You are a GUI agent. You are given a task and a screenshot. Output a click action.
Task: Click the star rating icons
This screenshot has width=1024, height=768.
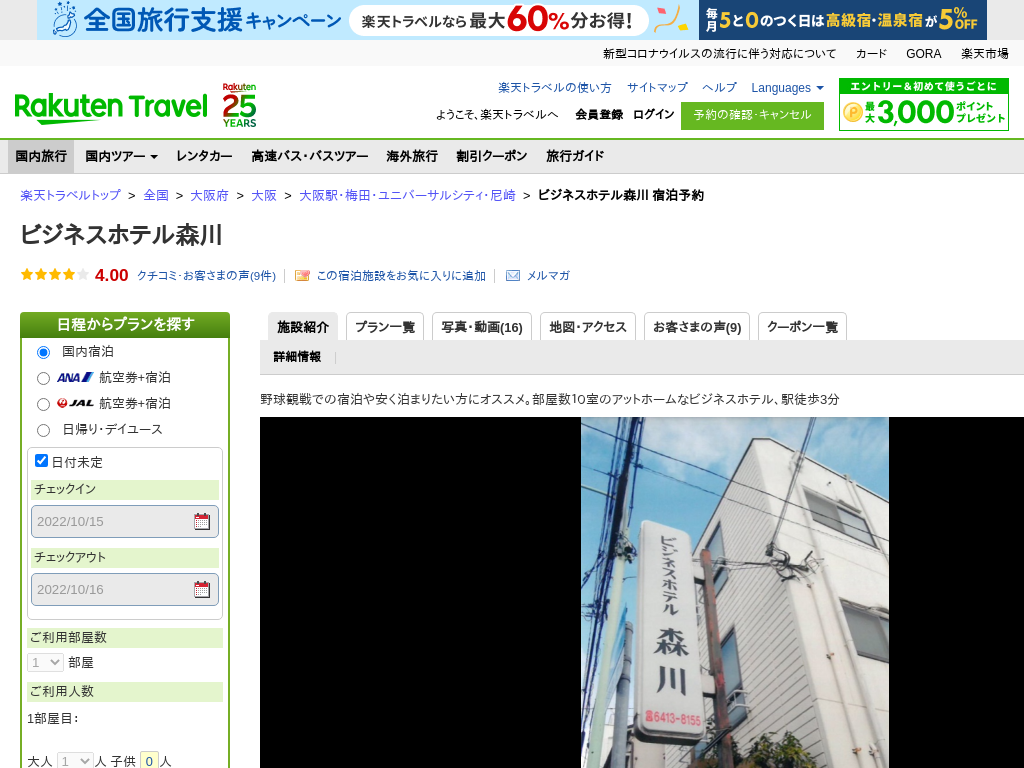[x=55, y=275]
